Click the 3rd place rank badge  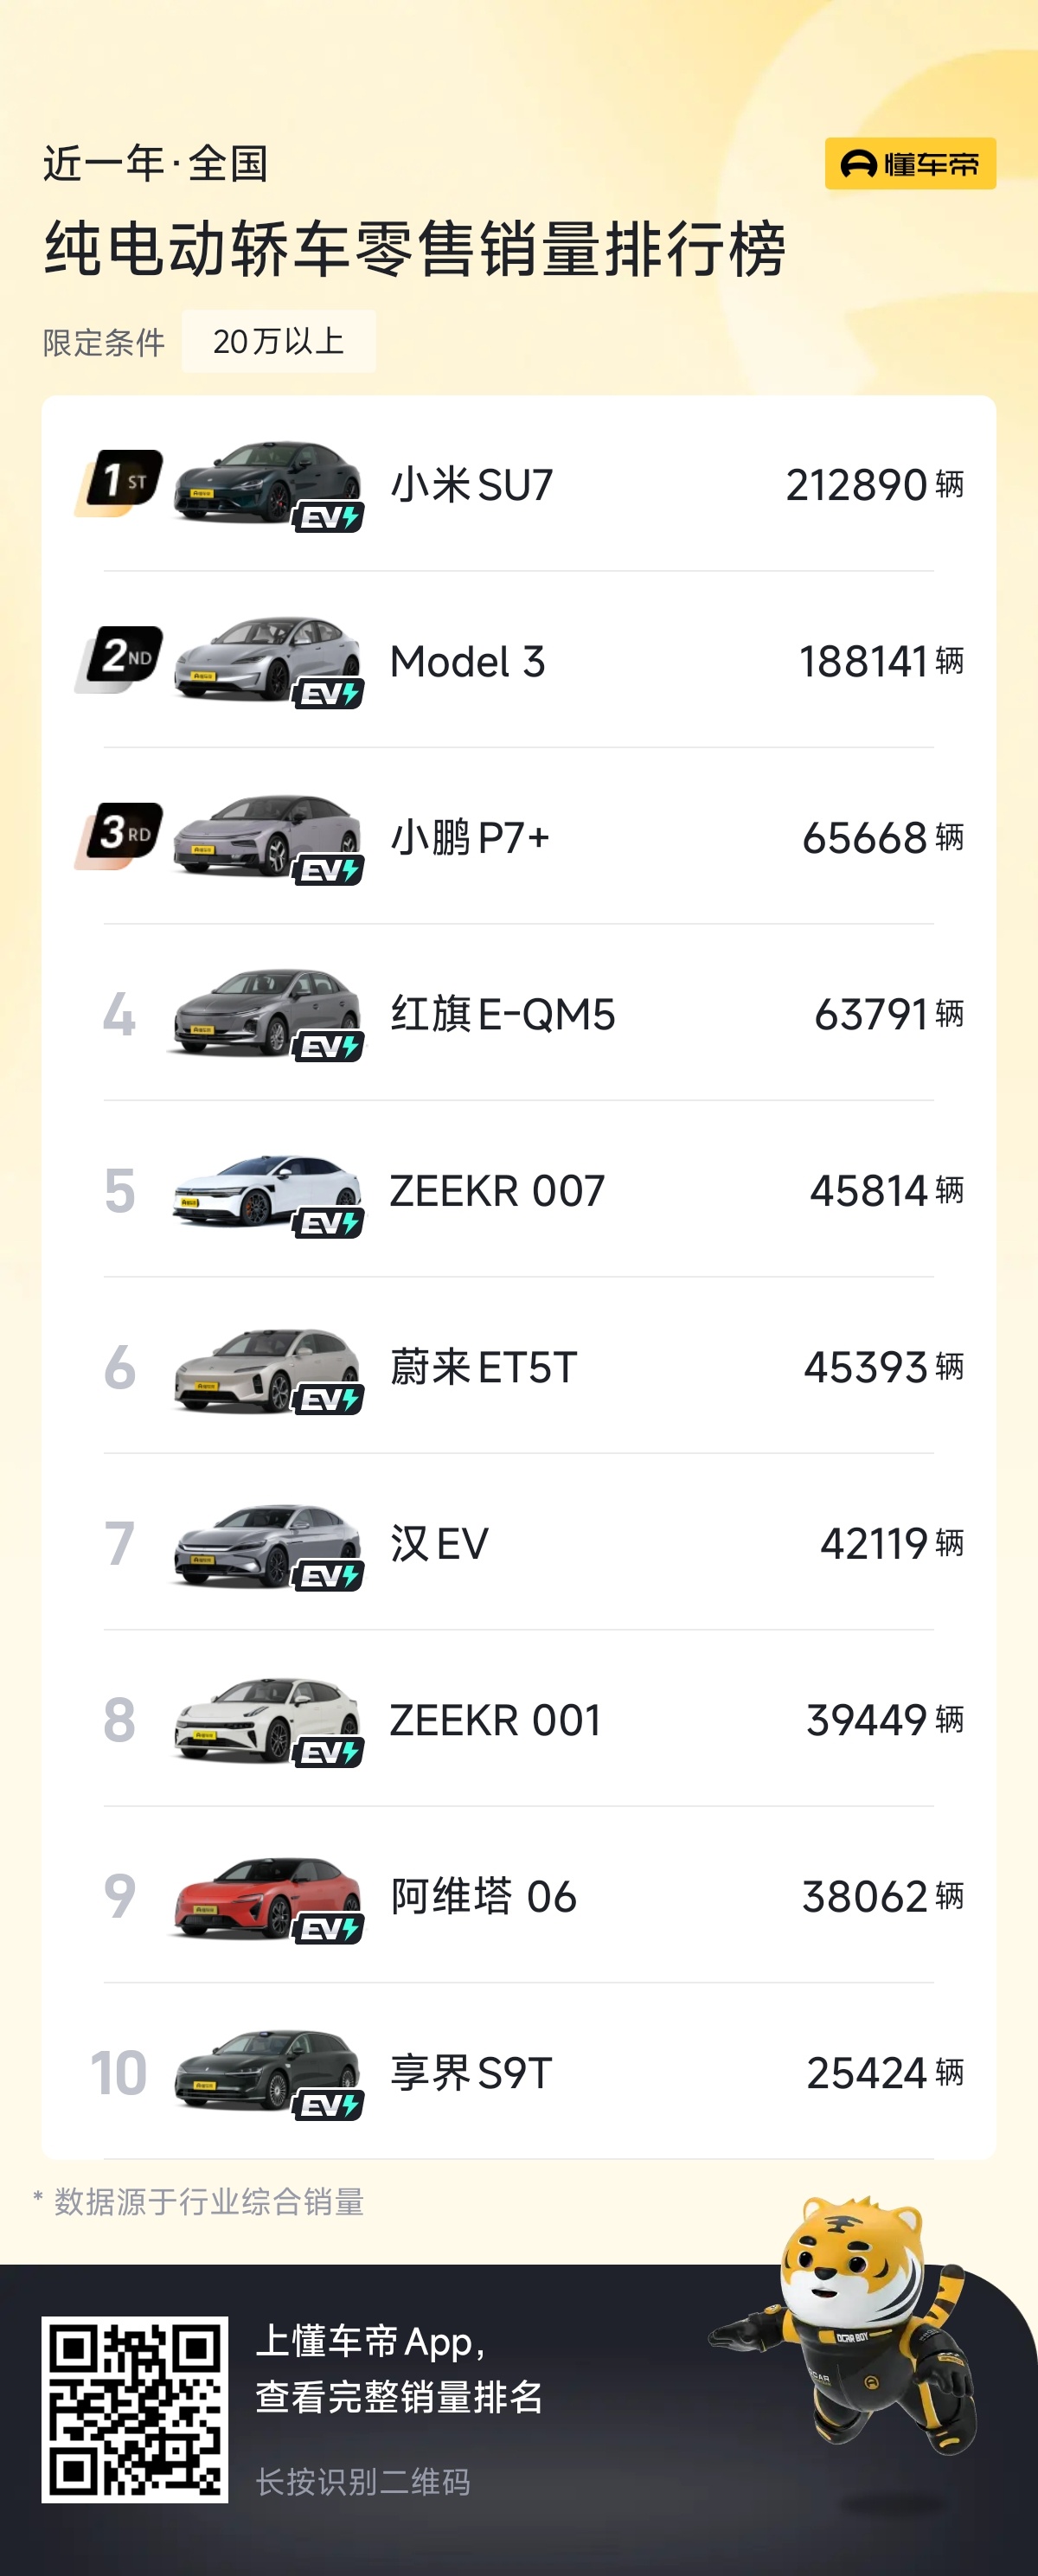pos(120,835)
